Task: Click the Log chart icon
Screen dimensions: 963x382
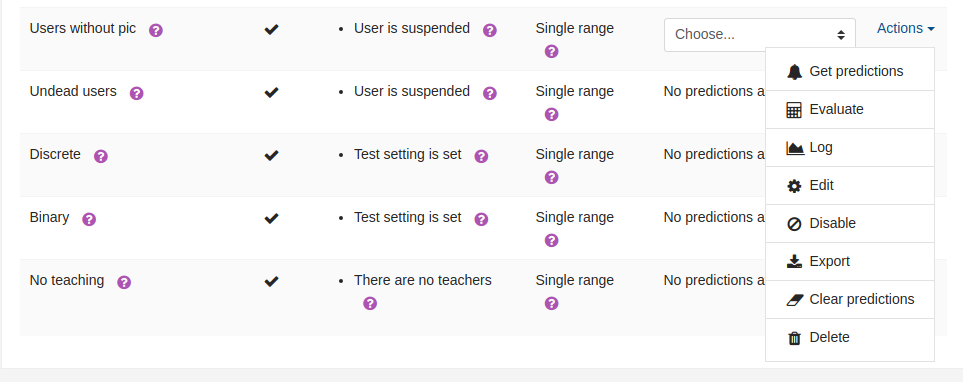Action: coord(795,148)
